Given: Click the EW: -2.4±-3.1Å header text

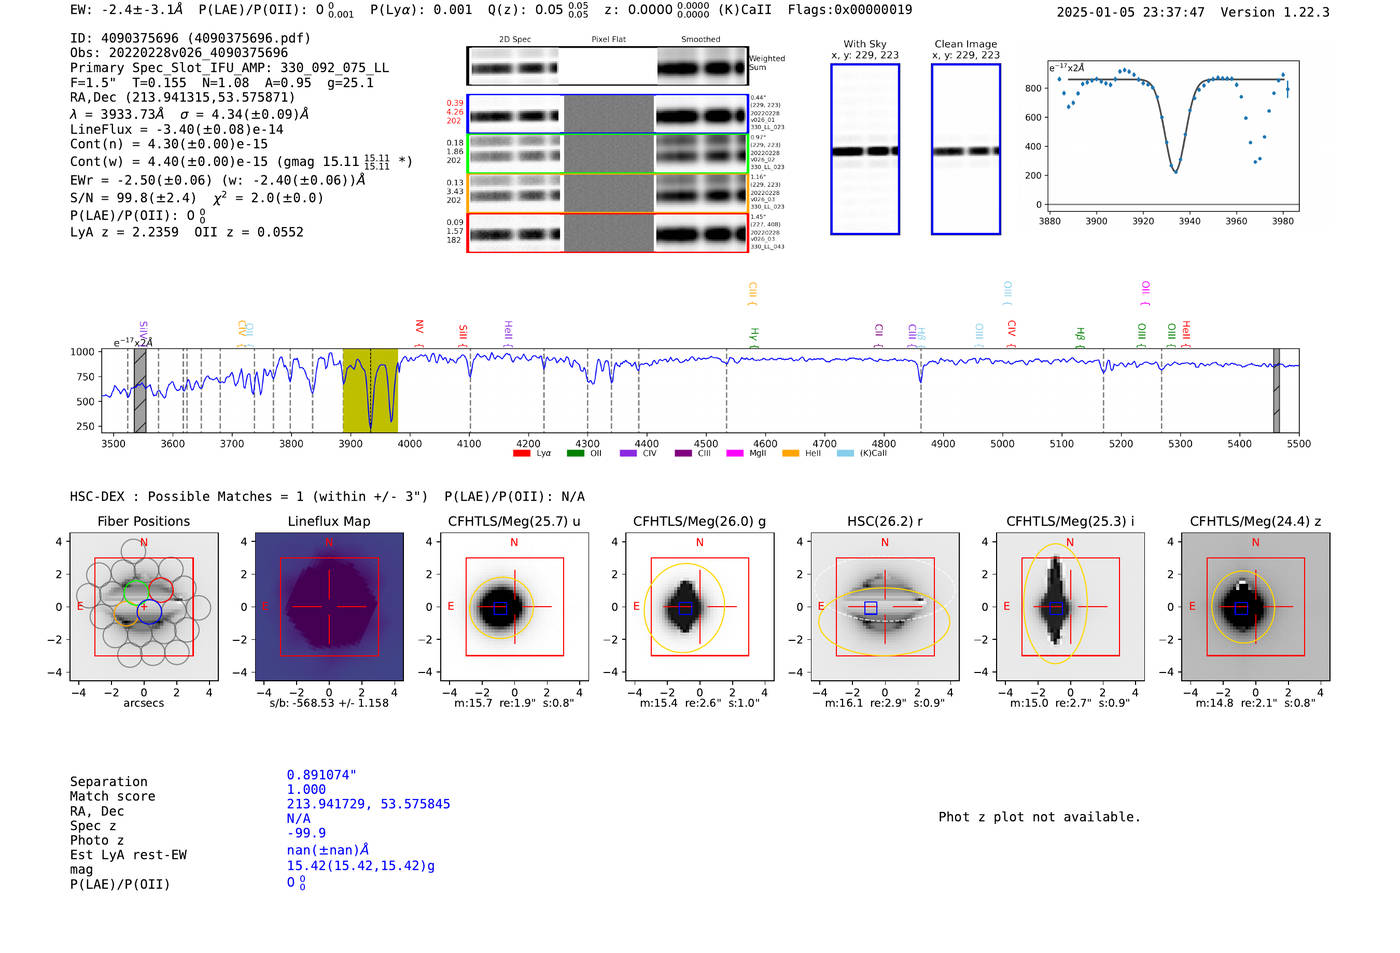Looking at the screenshot, I should [x=127, y=10].
